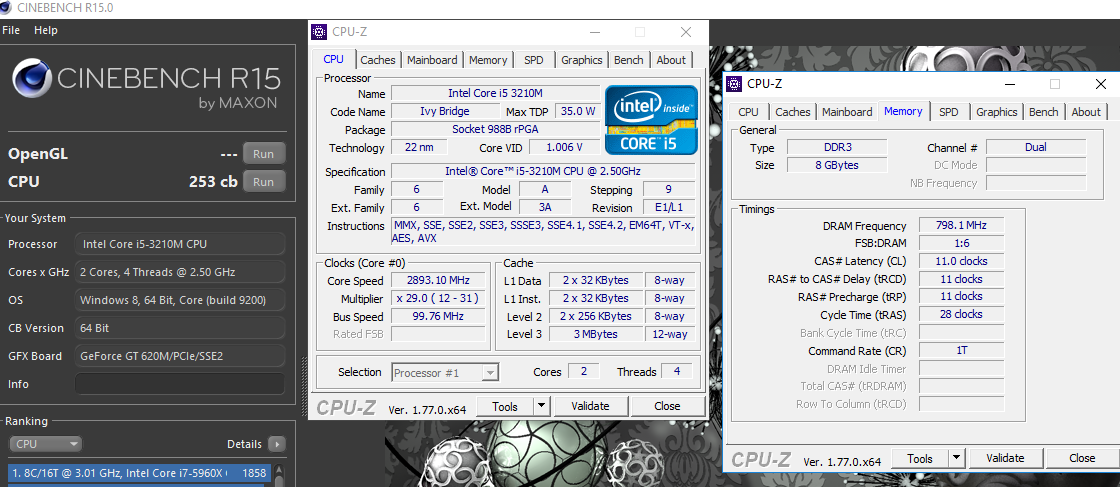Switch to the Graphics tab in right CPU-Z
1120x487 pixels.
pos(996,112)
